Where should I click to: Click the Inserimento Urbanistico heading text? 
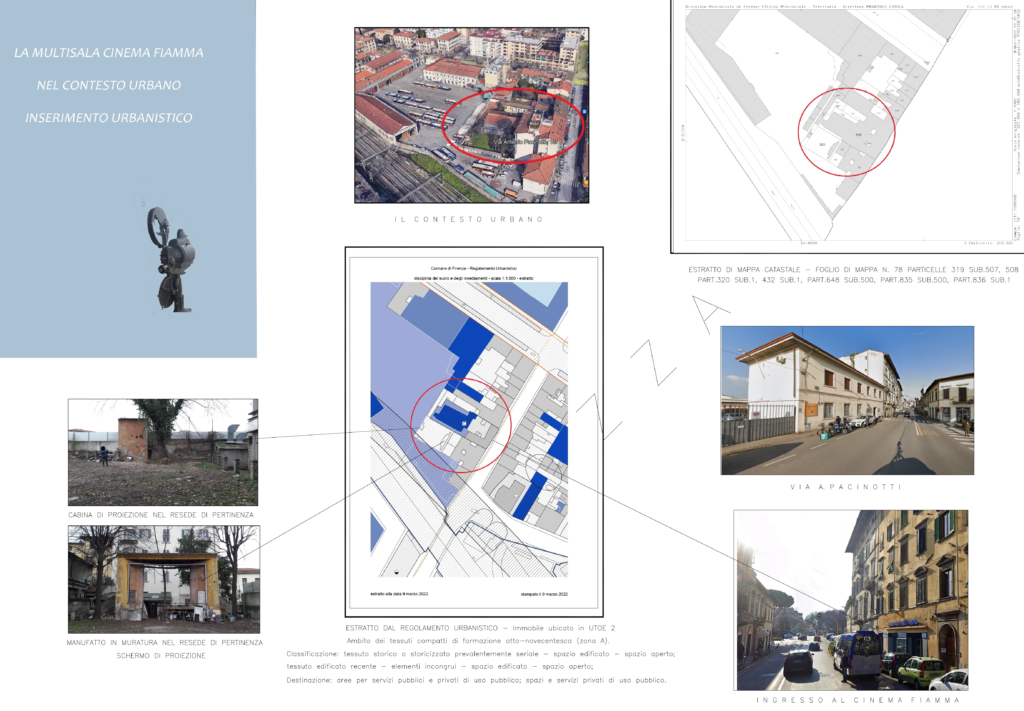pyautogui.click(x=108, y=118)
